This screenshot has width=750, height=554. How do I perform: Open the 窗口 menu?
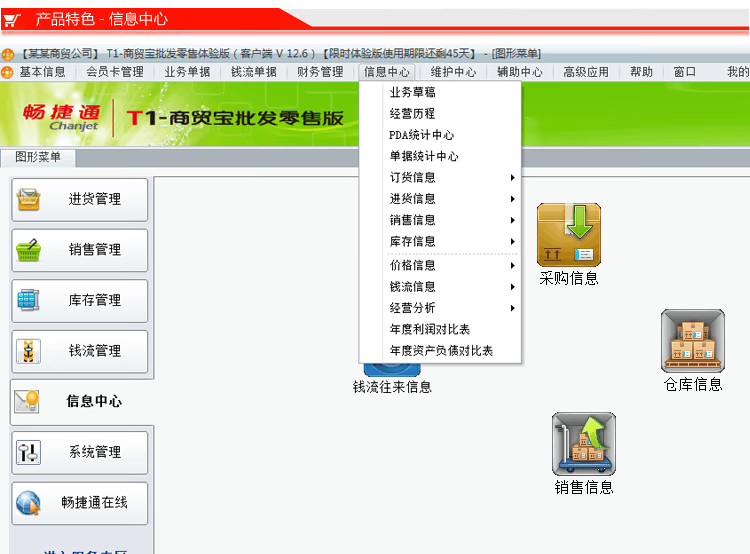point(684,72)
